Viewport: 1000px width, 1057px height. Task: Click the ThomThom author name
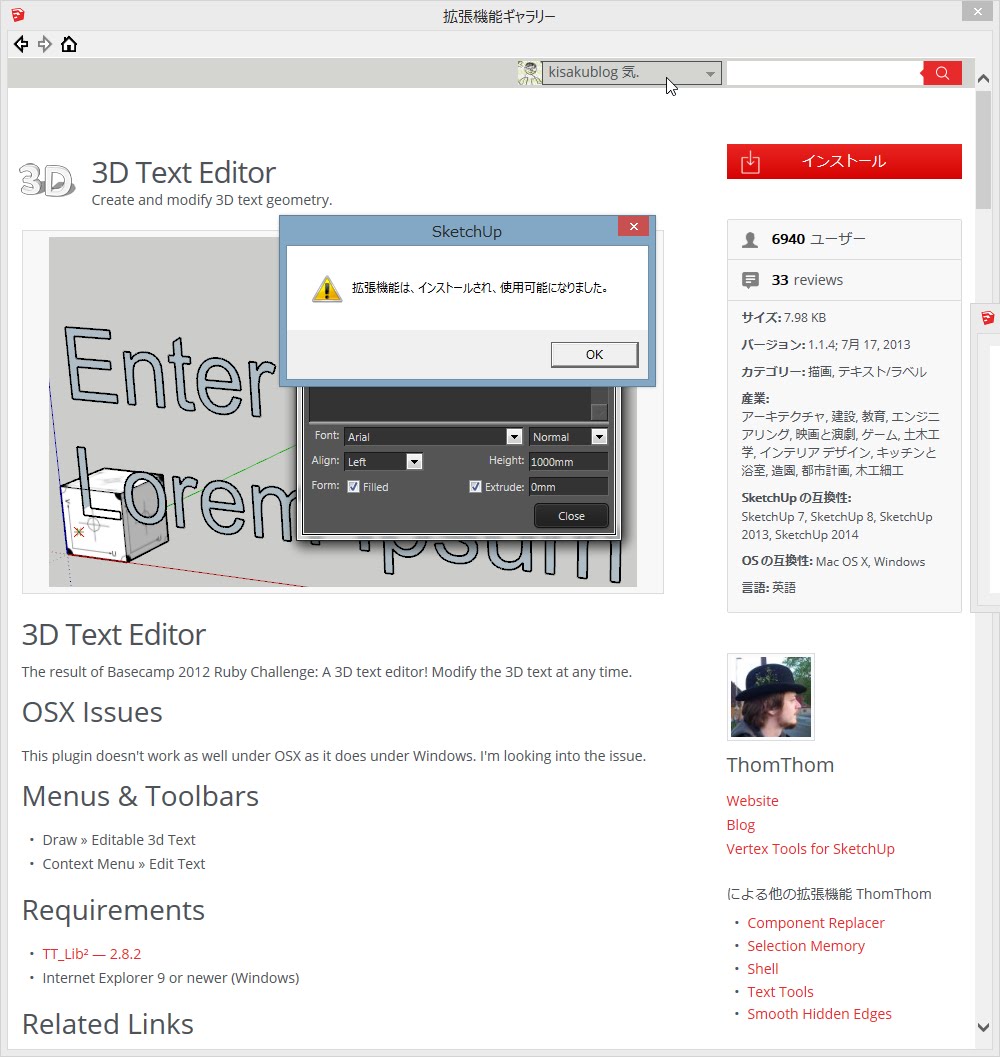[780, 765]
